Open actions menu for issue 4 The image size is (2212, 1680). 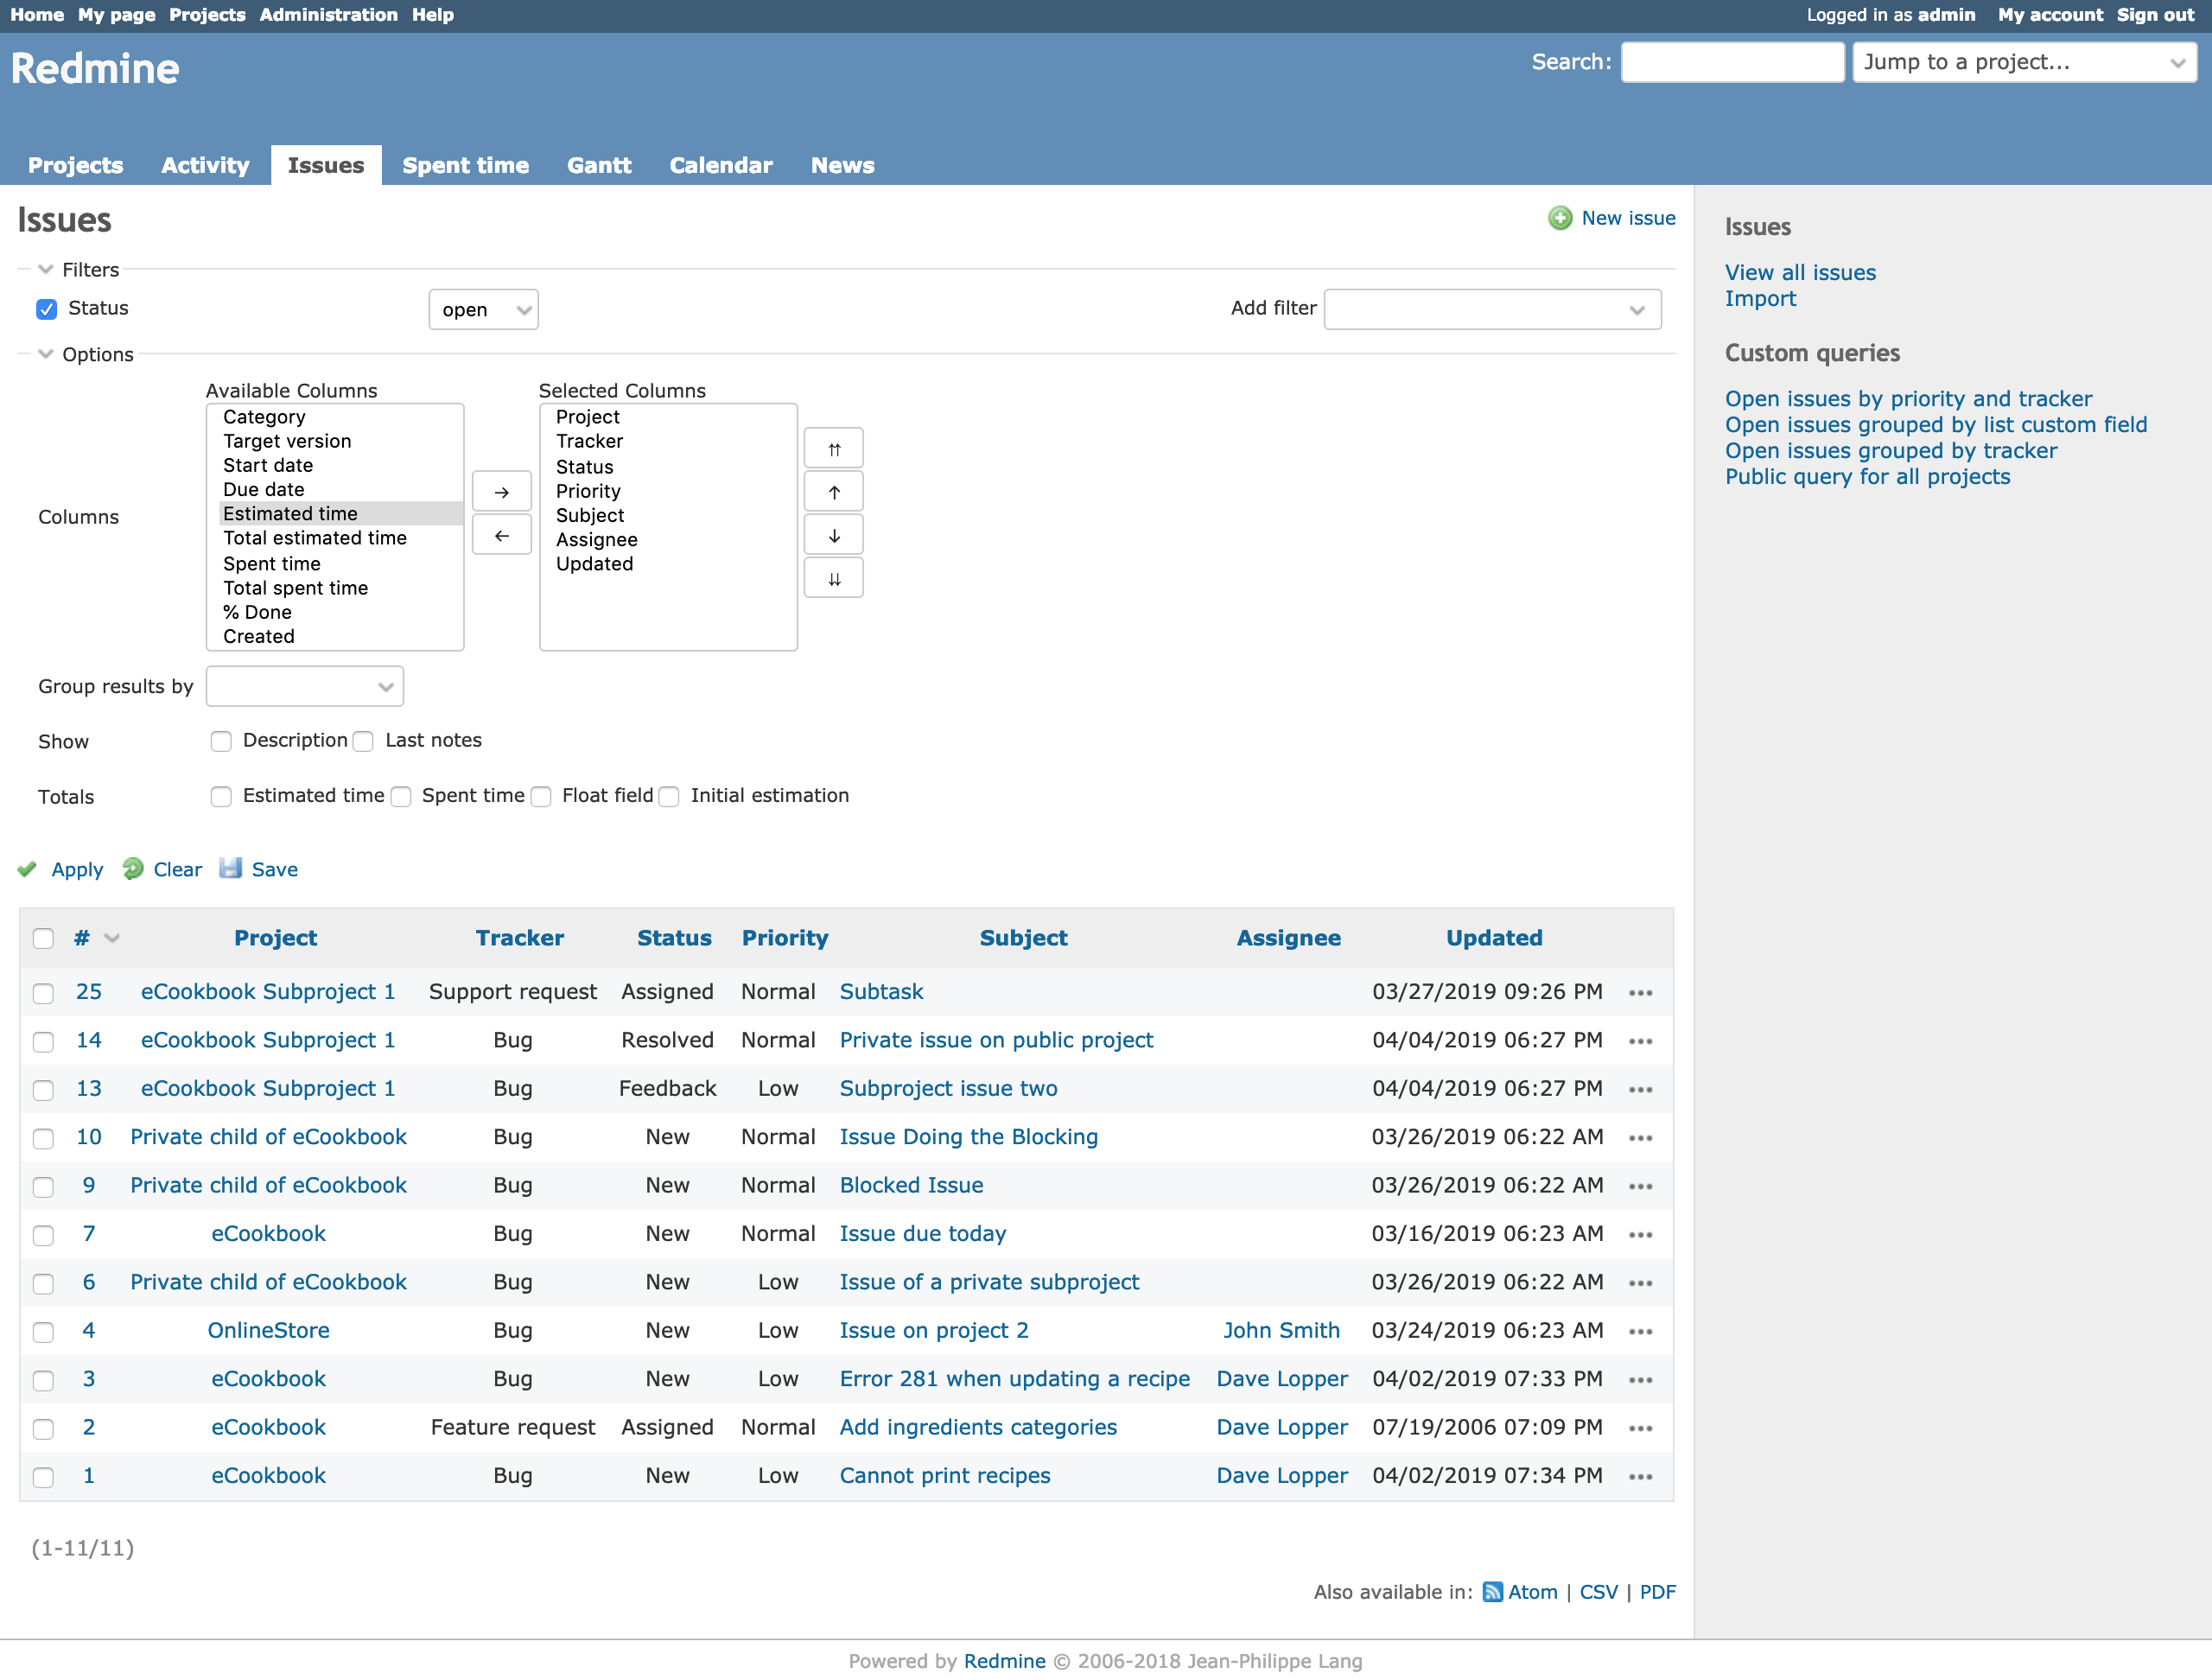point(1640,1331)
